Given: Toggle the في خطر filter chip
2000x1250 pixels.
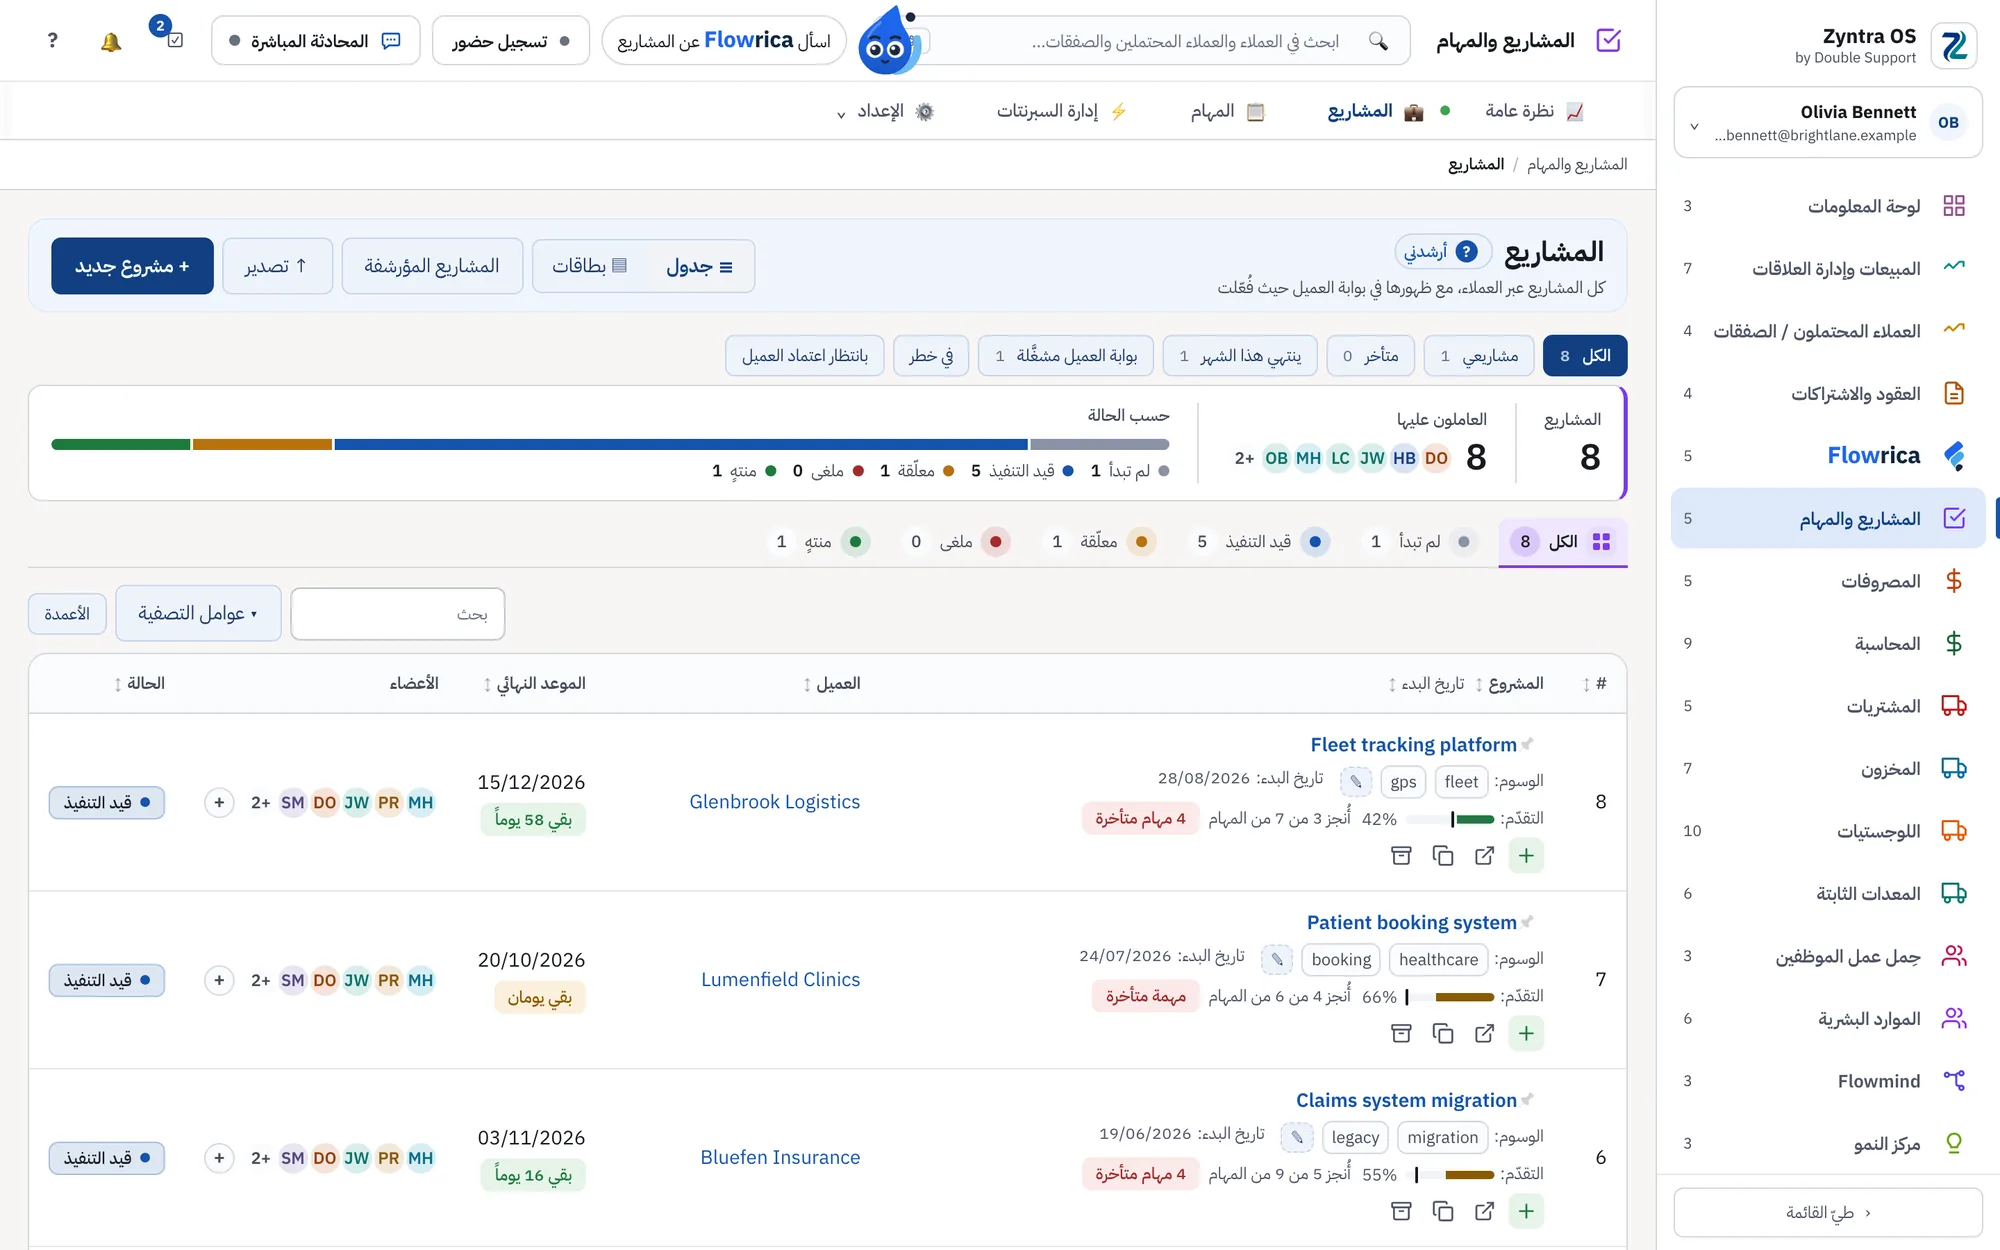Looking at the screenshot, I should [931, 356].
